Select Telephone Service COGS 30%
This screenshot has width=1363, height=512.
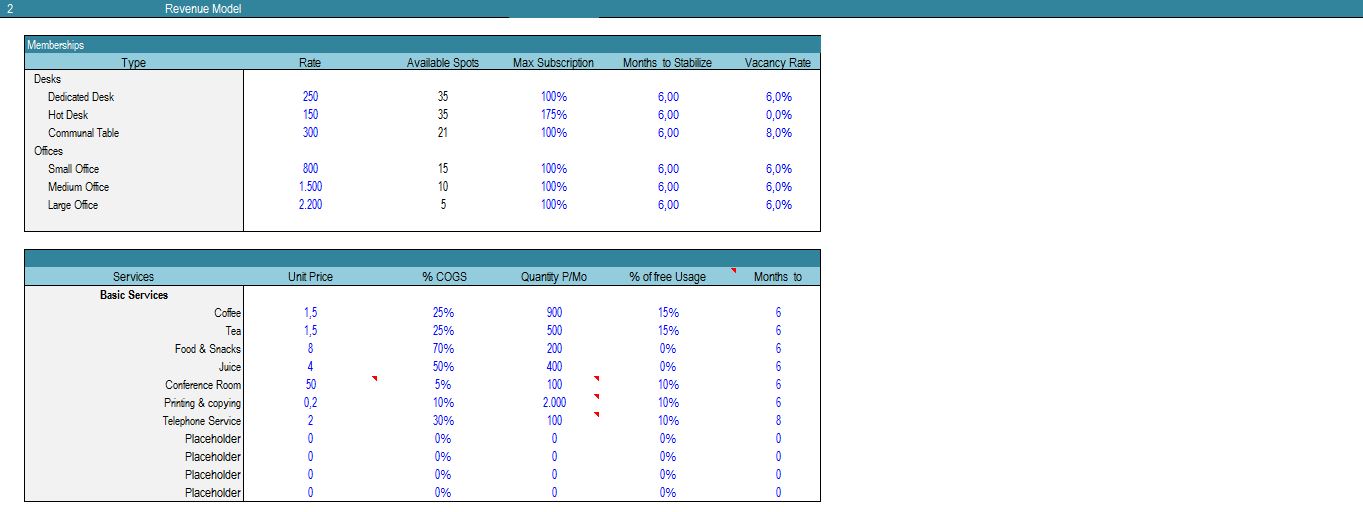(x=443, y=421)
